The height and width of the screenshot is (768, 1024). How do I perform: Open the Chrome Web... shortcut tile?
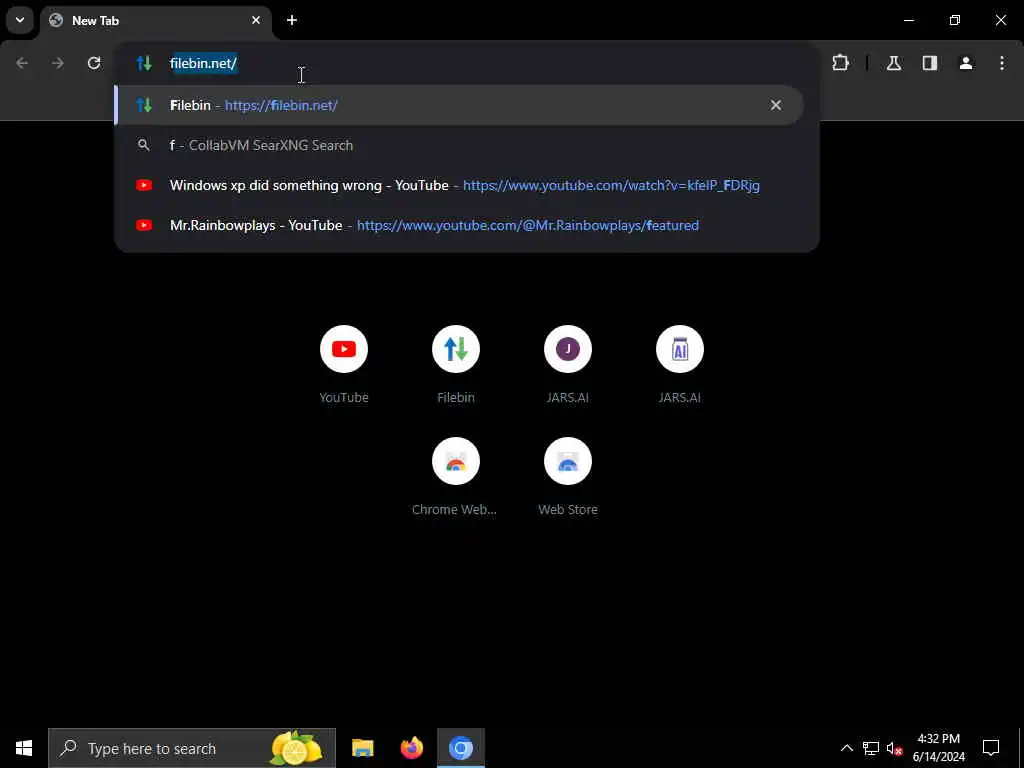click(456, 477)
